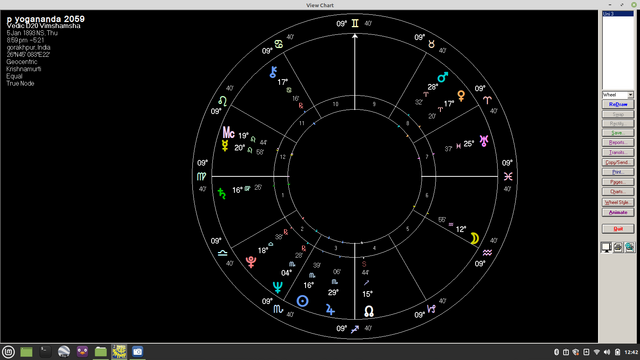The image size is (640, 360).
Task: Click the Leo sign symbol
Action: (x=222, y=100)
